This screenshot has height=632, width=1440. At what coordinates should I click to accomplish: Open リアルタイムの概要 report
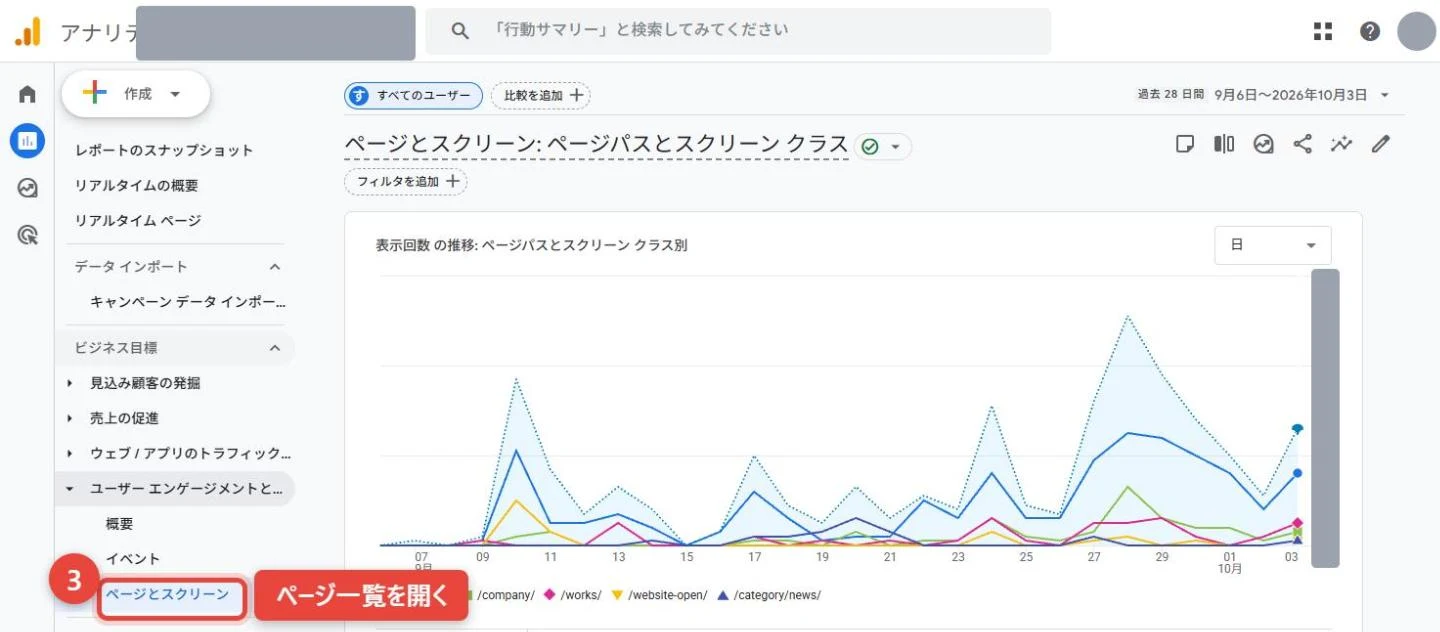[137, 185]
